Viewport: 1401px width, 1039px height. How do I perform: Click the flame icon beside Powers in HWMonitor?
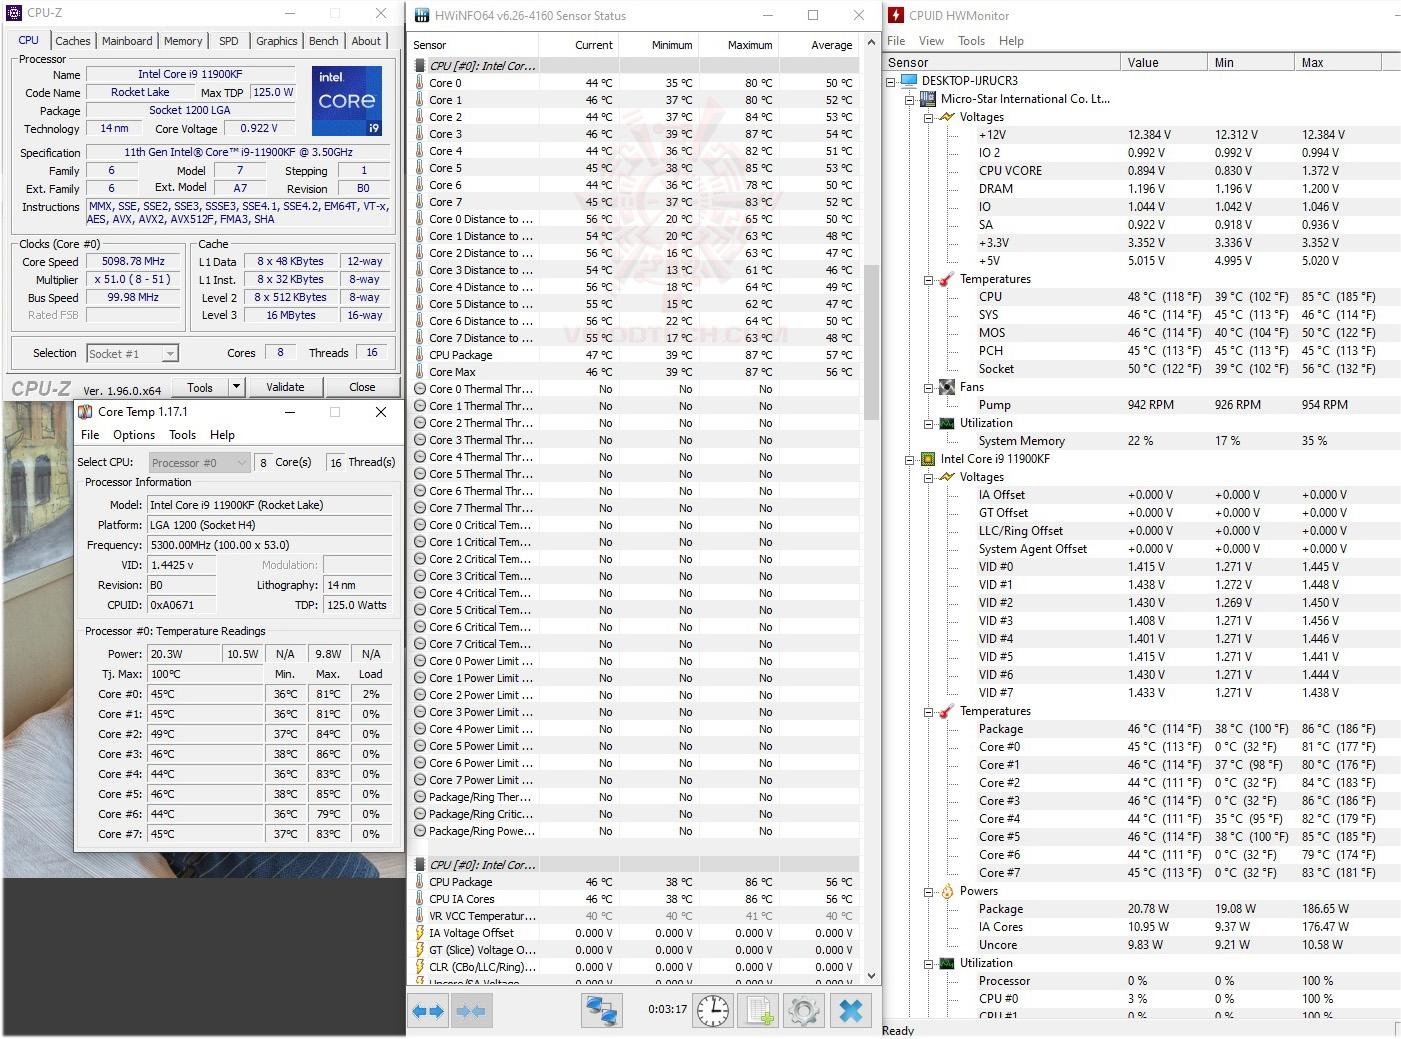pyautogui.click(x=947, y=891)
